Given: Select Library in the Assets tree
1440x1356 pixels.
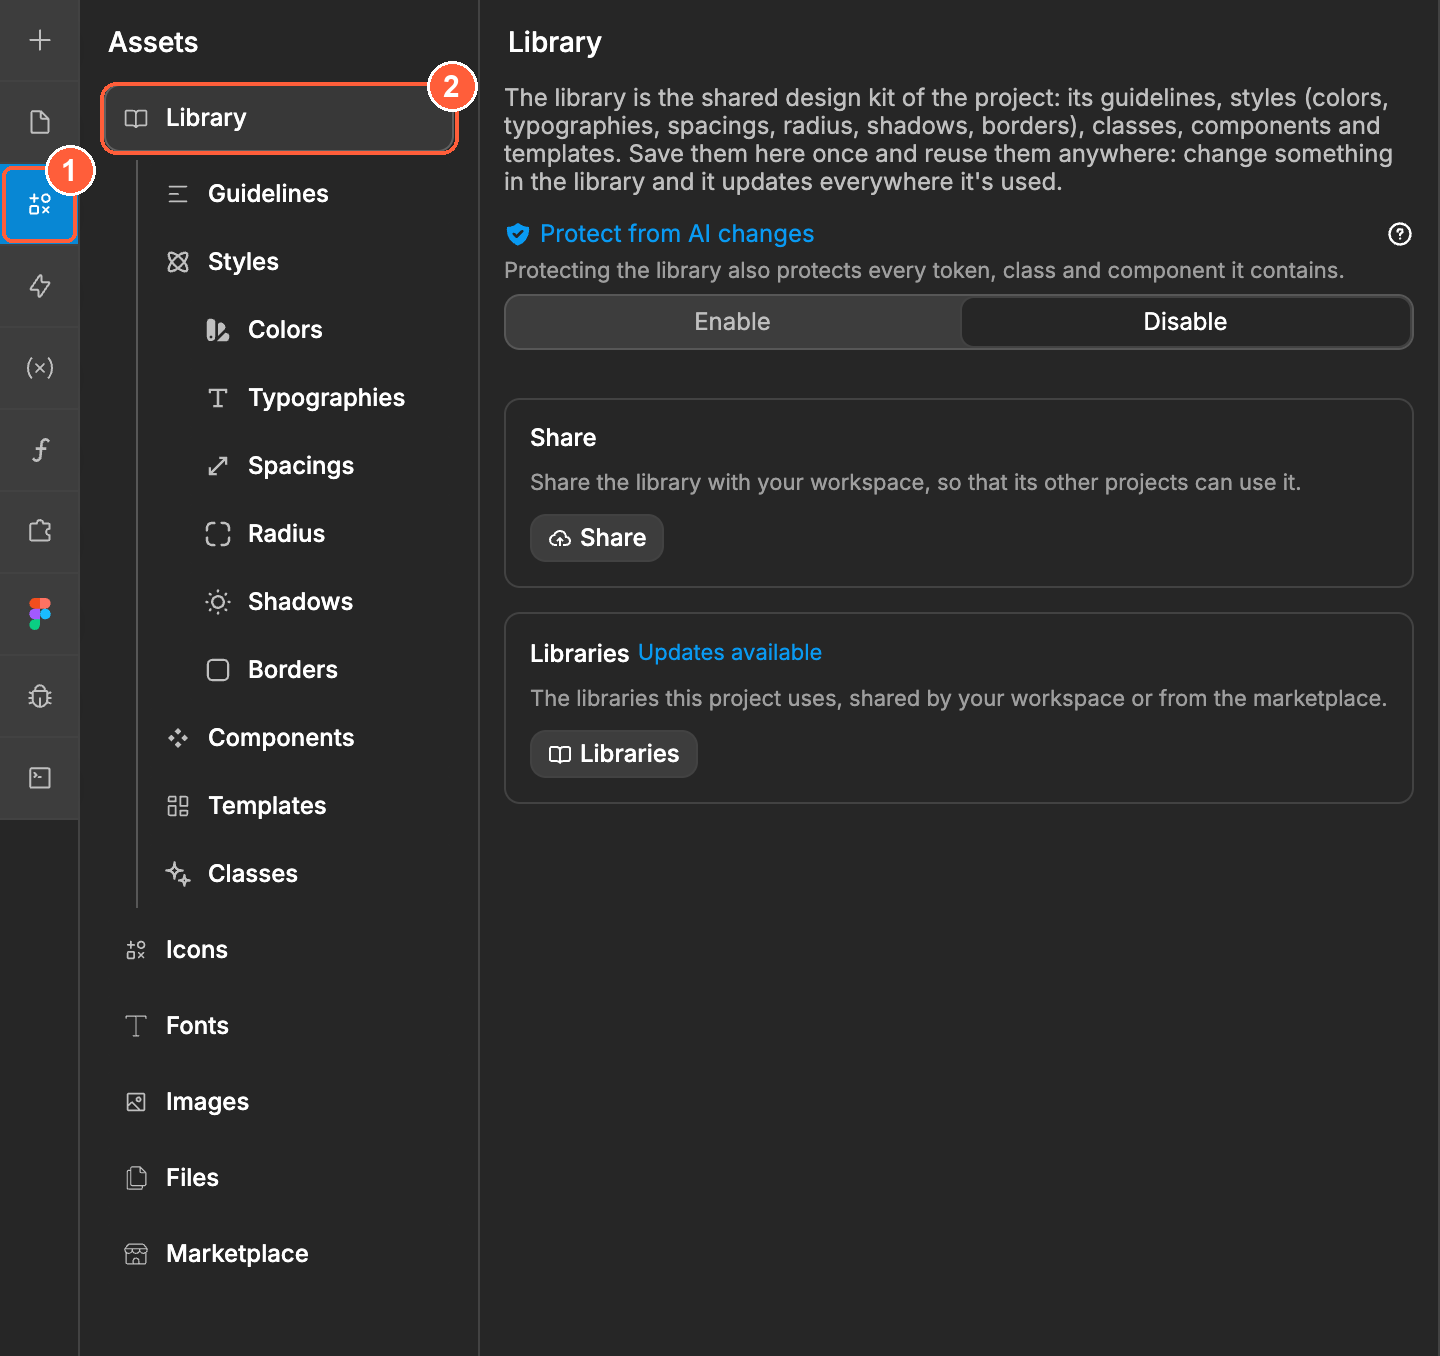Looking at the screenshot, I should 280,118.
